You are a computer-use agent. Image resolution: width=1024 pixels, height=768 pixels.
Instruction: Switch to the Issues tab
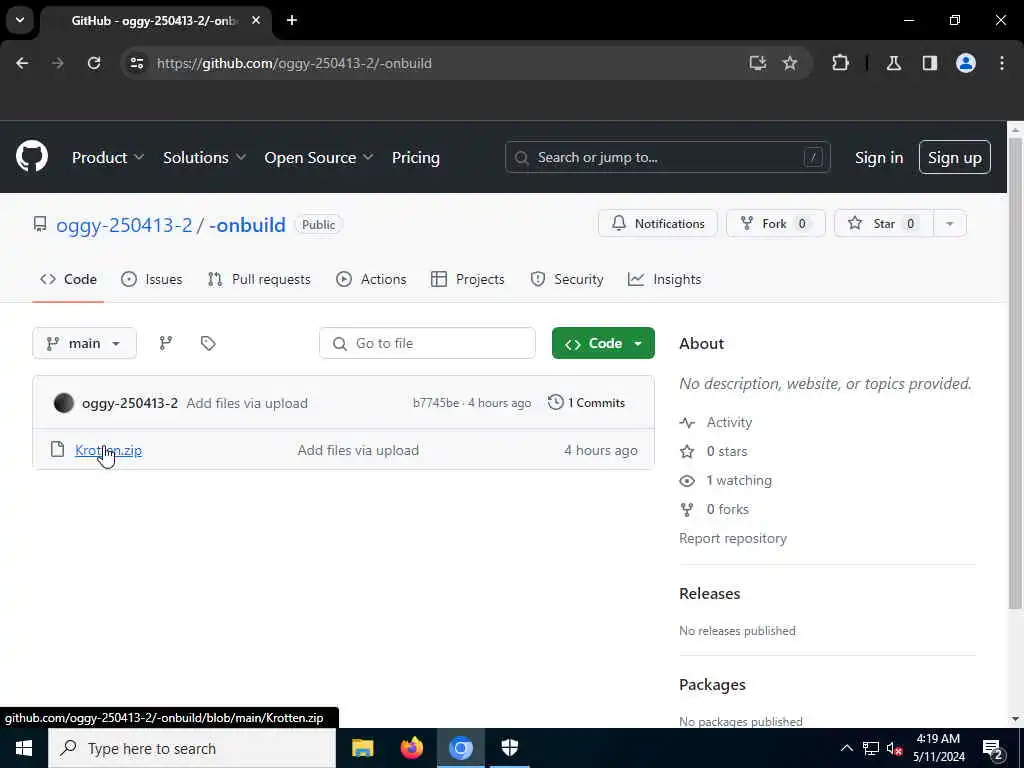pyautogui.click(x=152, y=279)
